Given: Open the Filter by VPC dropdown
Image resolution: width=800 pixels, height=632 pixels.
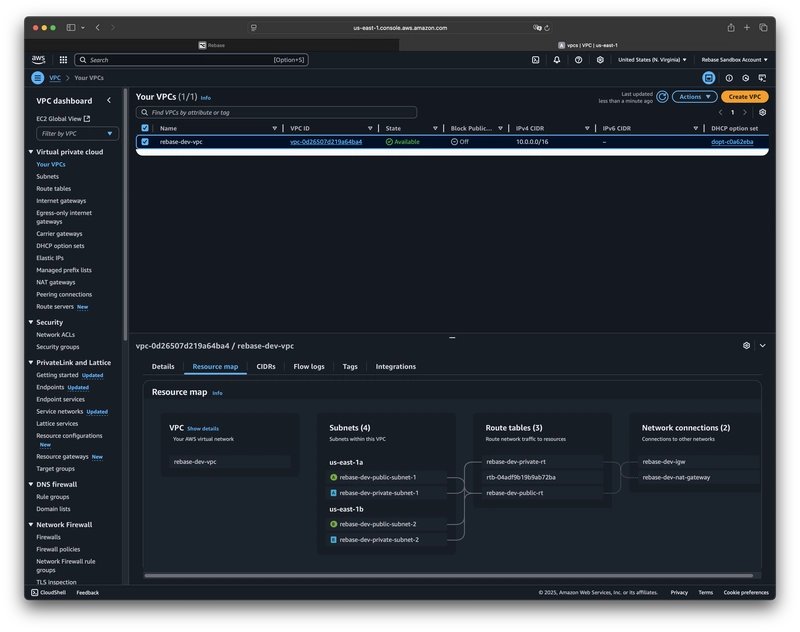Looking at the screenshot, I should click(78, 133).
